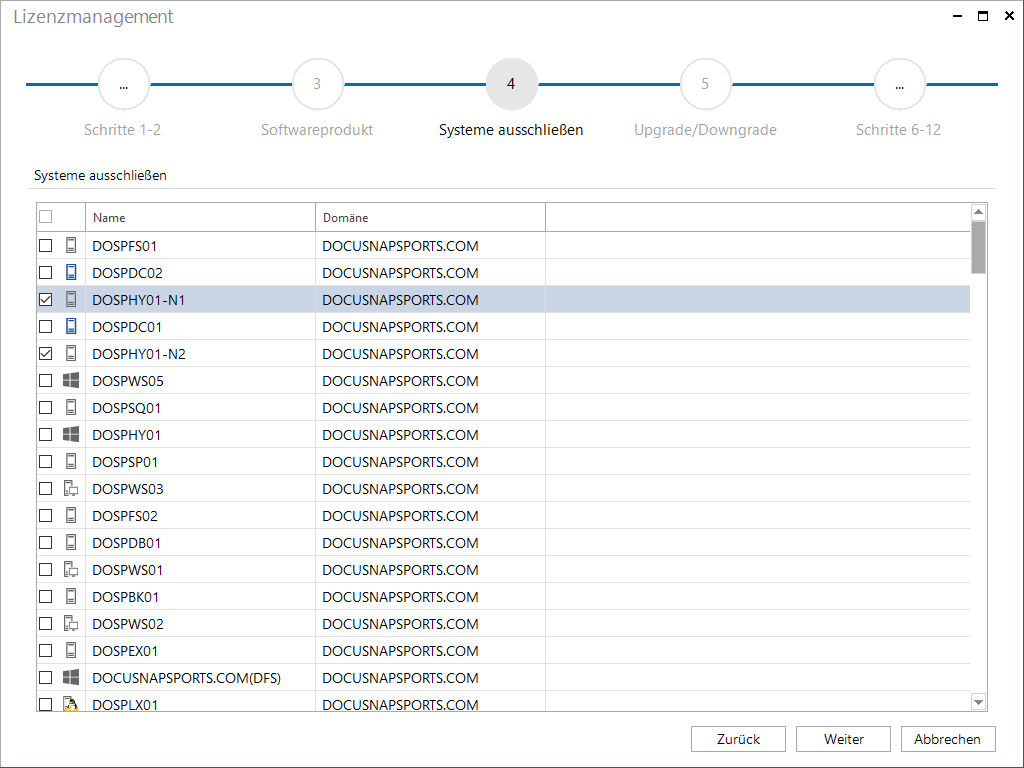This screenshot has width=1024, height=768.
Task: Click the server icon beside DOSPHY01-N2
Action: point(71,353)
